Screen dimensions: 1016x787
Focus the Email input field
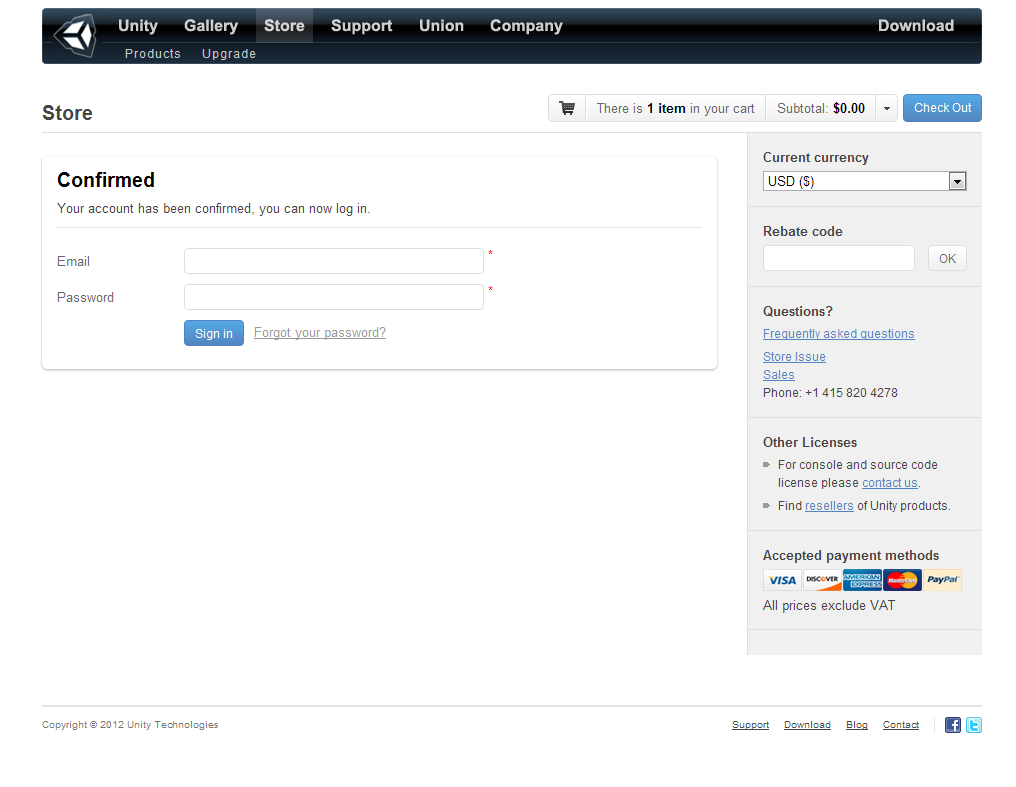[334, 261]
